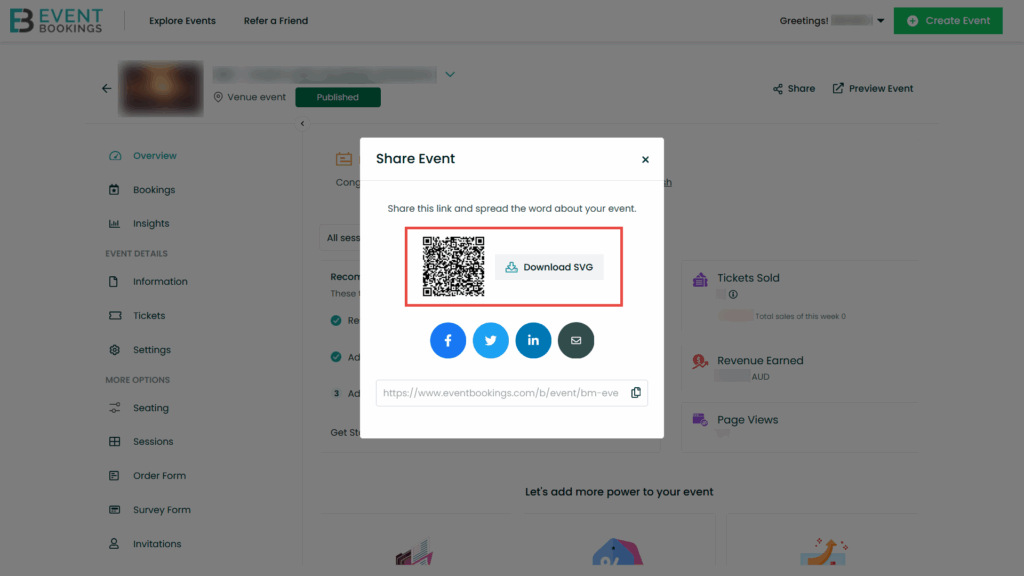
Task: Click the Create Event button
Action: 948,21
